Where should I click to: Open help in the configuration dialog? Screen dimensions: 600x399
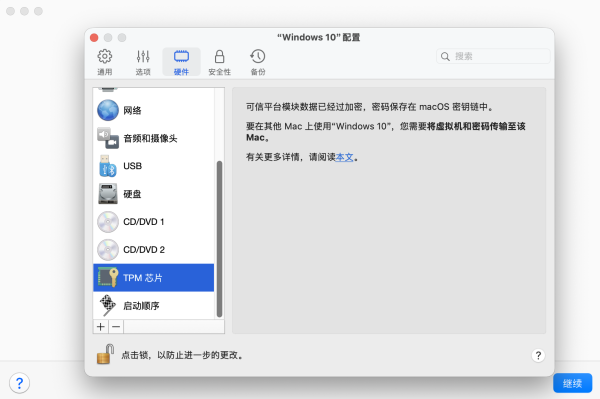(x=538, y=355)
